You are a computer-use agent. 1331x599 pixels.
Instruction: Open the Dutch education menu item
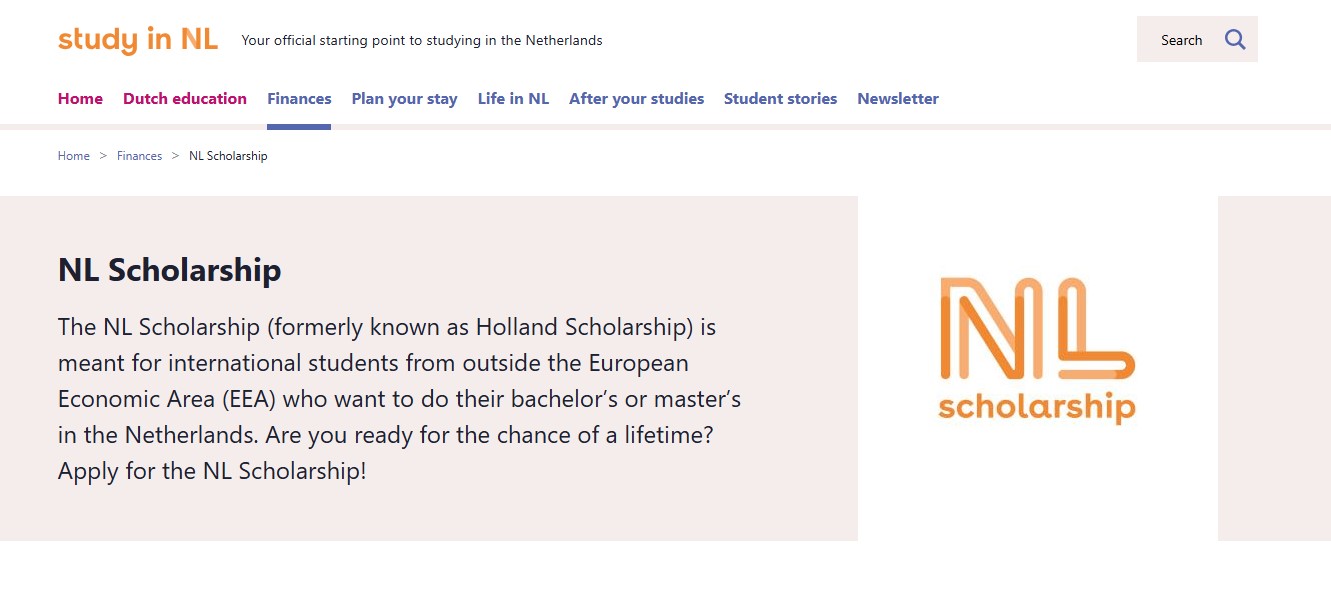tap(185, 99)
